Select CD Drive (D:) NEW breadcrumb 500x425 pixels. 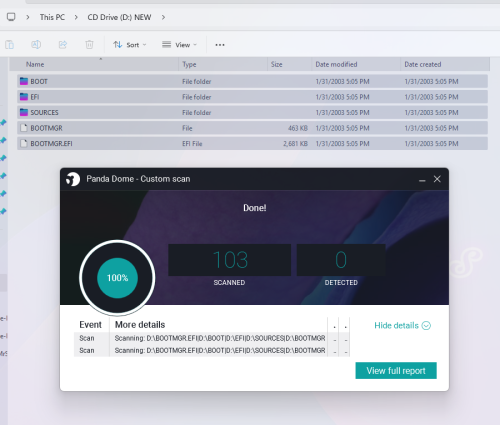(x=119, y=17)
